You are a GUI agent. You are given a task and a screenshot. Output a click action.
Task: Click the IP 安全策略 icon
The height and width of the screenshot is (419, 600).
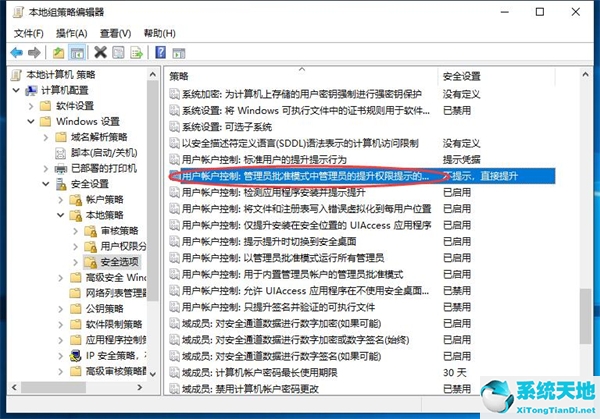coord(75,356)
